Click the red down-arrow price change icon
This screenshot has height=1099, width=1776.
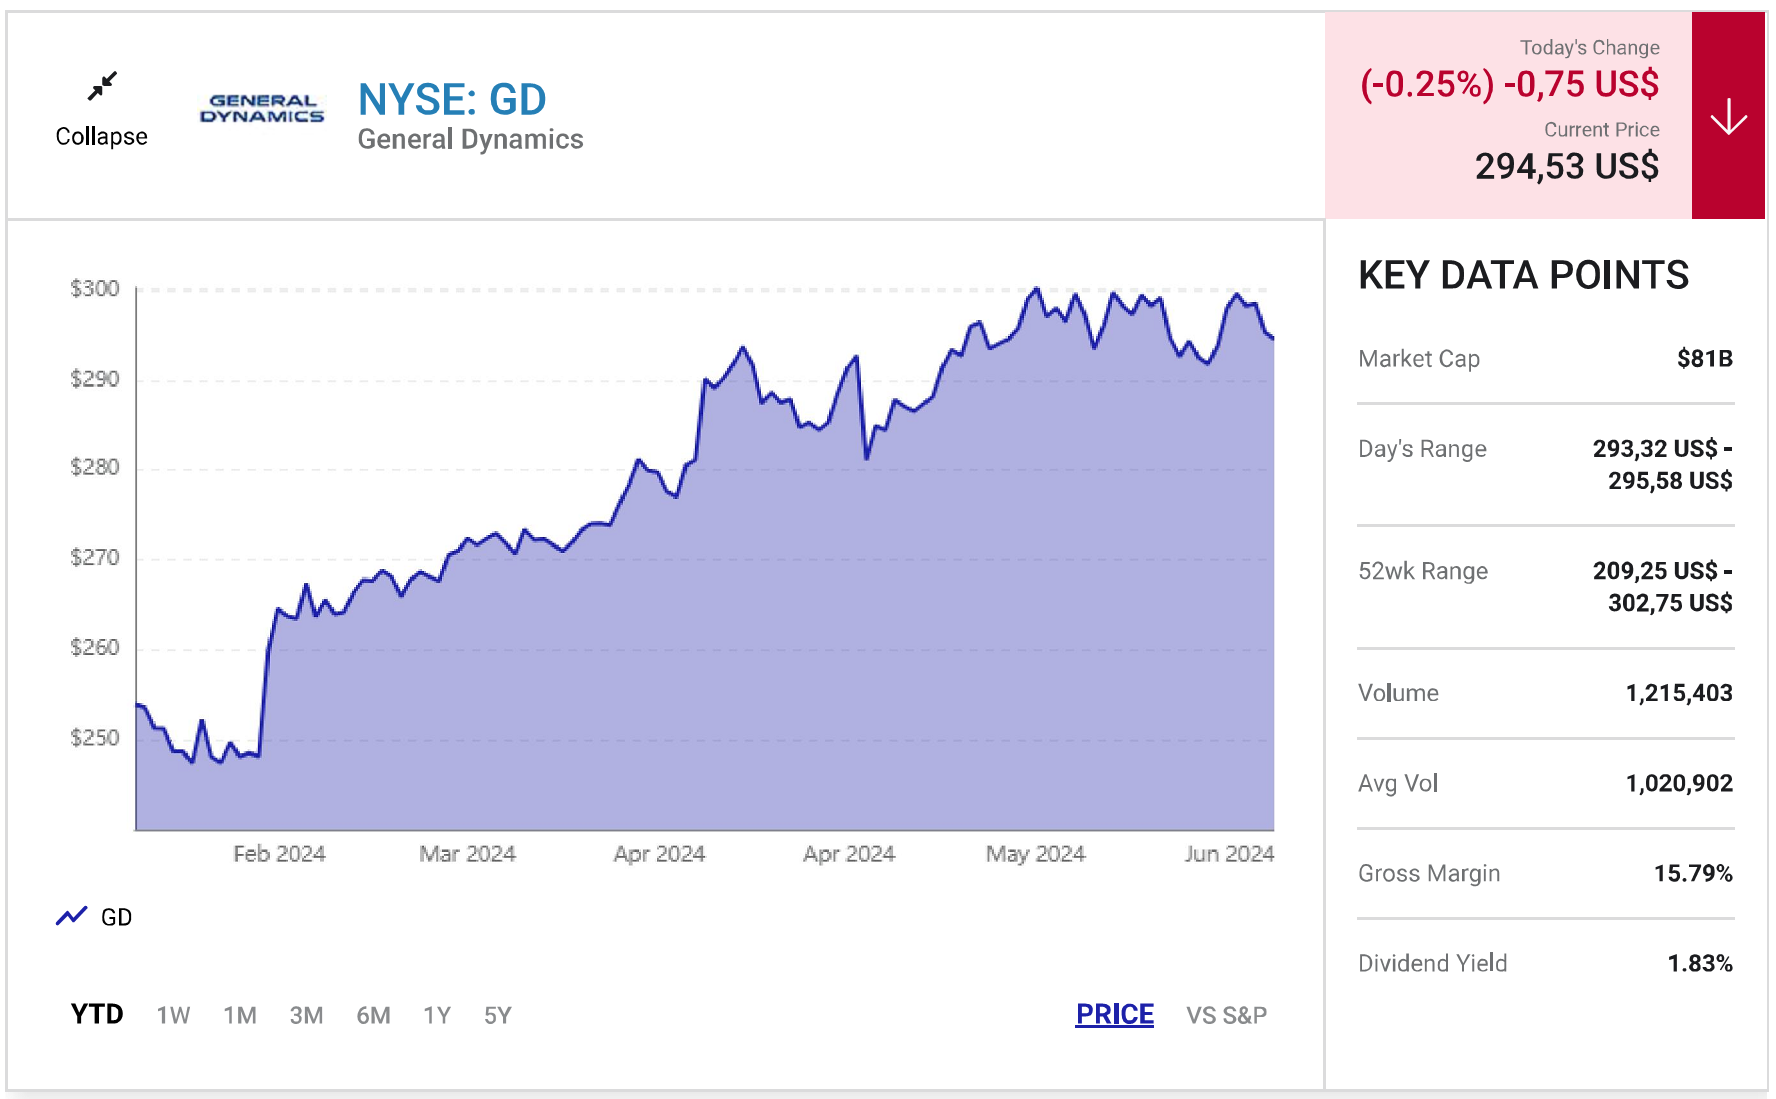point(1728,116)
